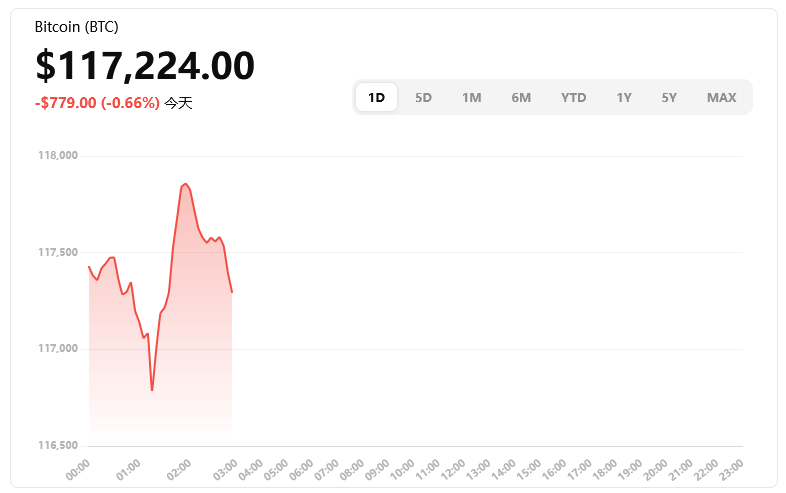Select the 6M time range
The image size is (786, 493).
[521, 97]
